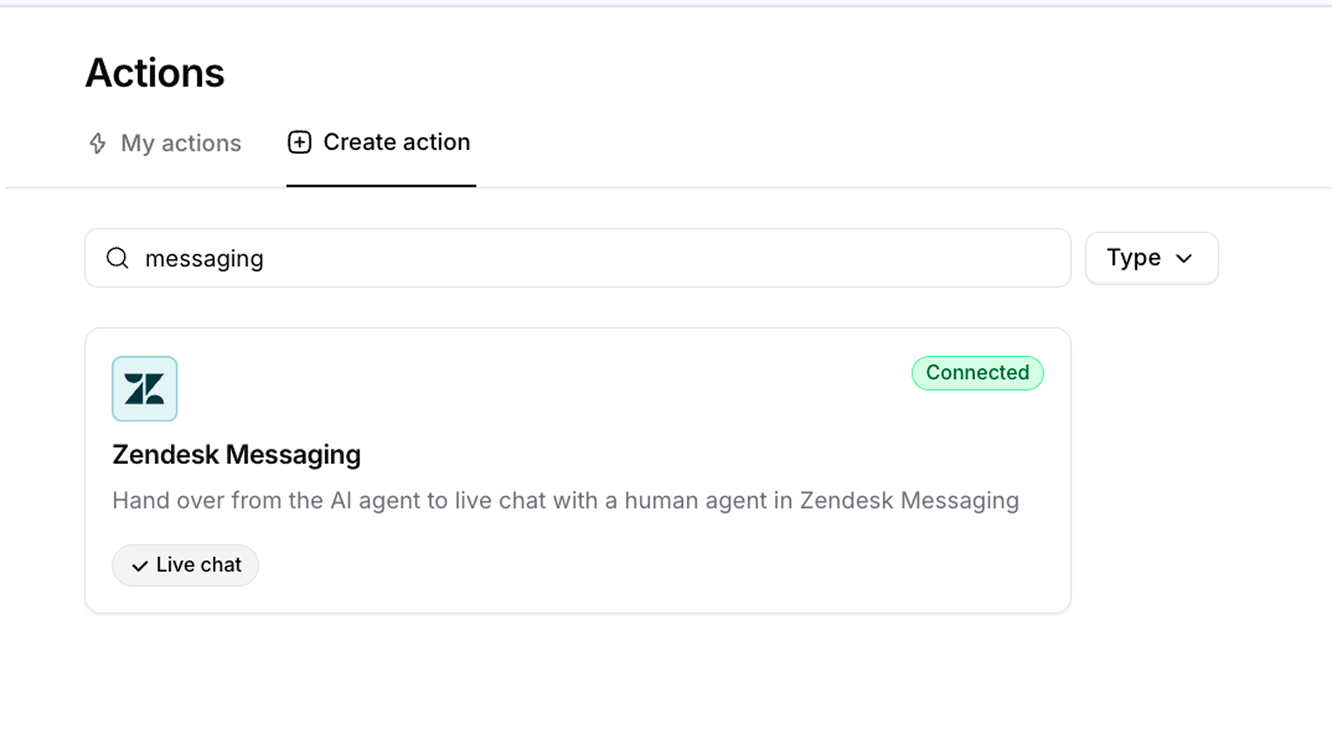Click the search field containing 'messaging'
Image resolution: width=1332 pixels, height=729 pixels.
(578, 258)
